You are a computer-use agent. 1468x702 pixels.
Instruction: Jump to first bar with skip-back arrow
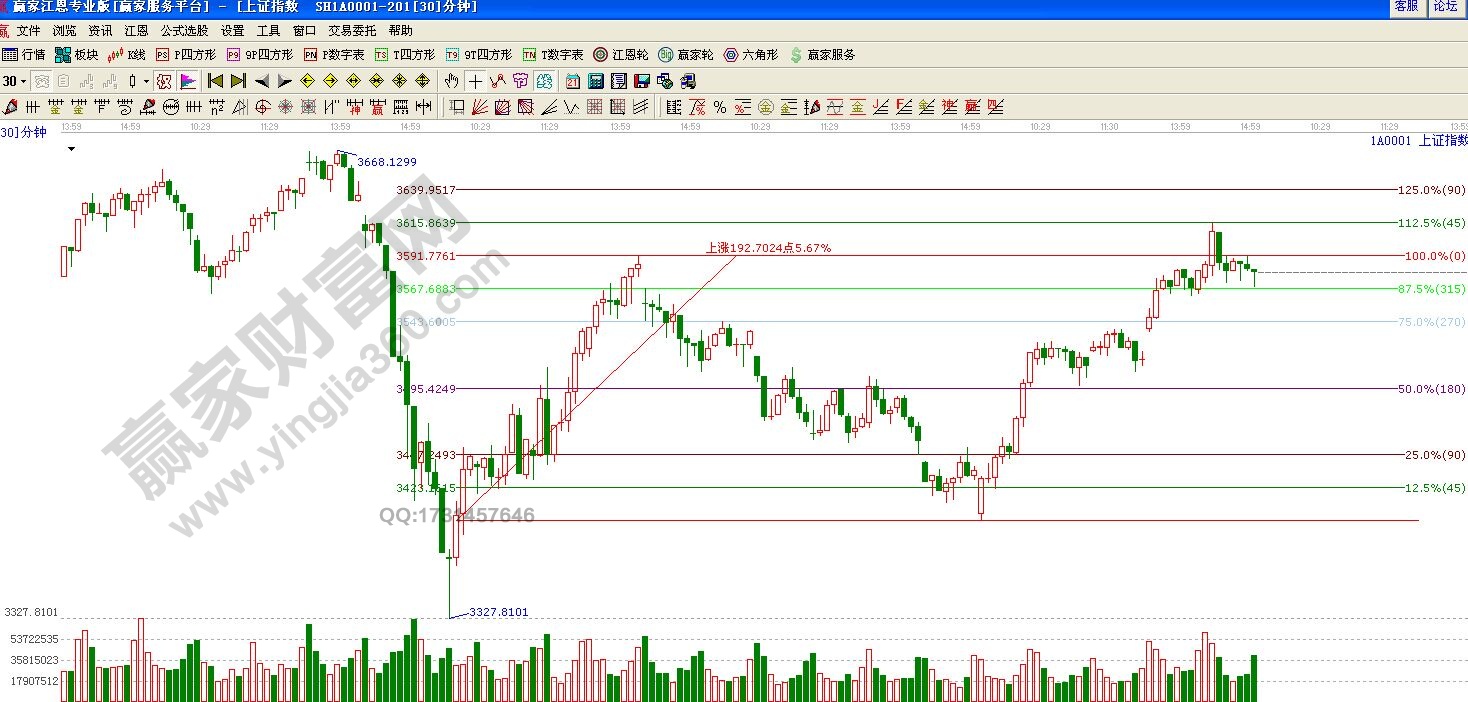click(215, 81)
